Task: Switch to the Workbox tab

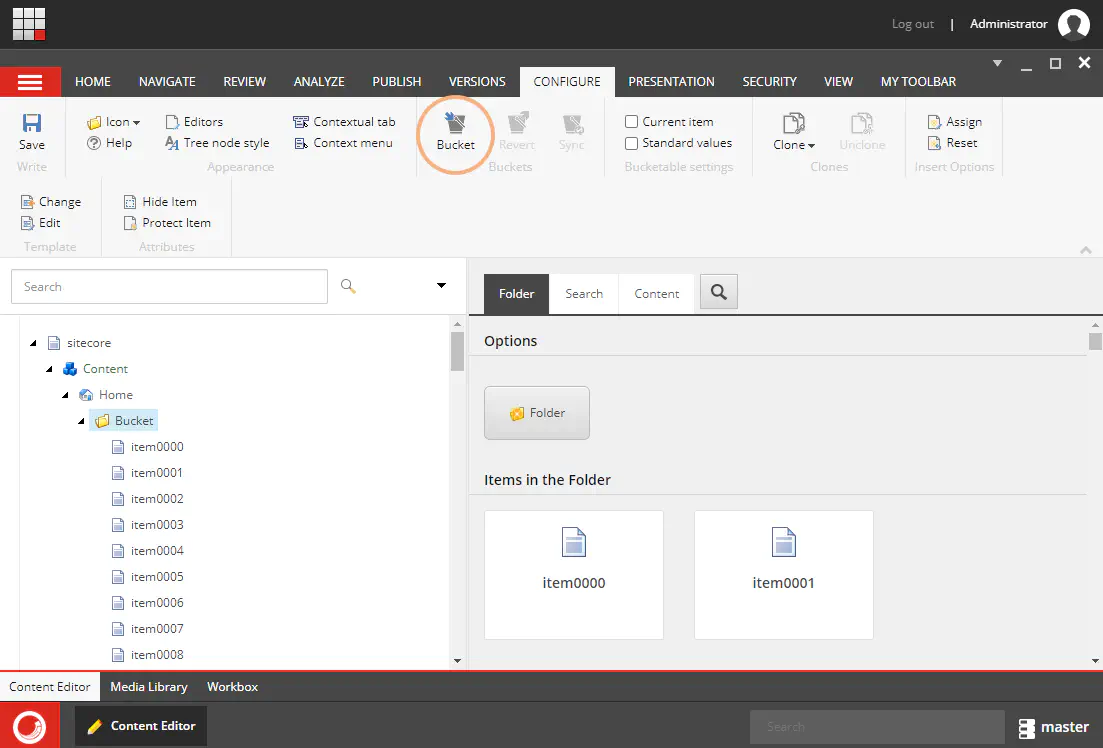Action: 232,687
